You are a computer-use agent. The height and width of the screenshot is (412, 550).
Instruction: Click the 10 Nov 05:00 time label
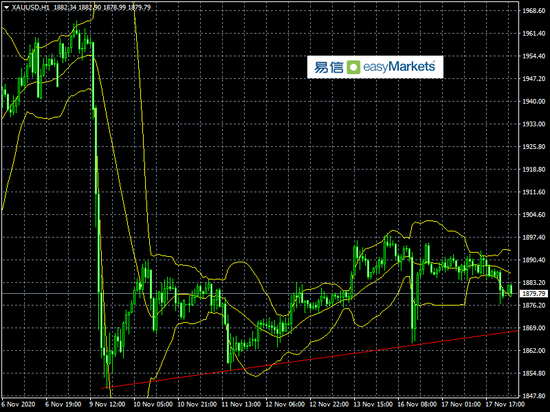tap(153, 404)
